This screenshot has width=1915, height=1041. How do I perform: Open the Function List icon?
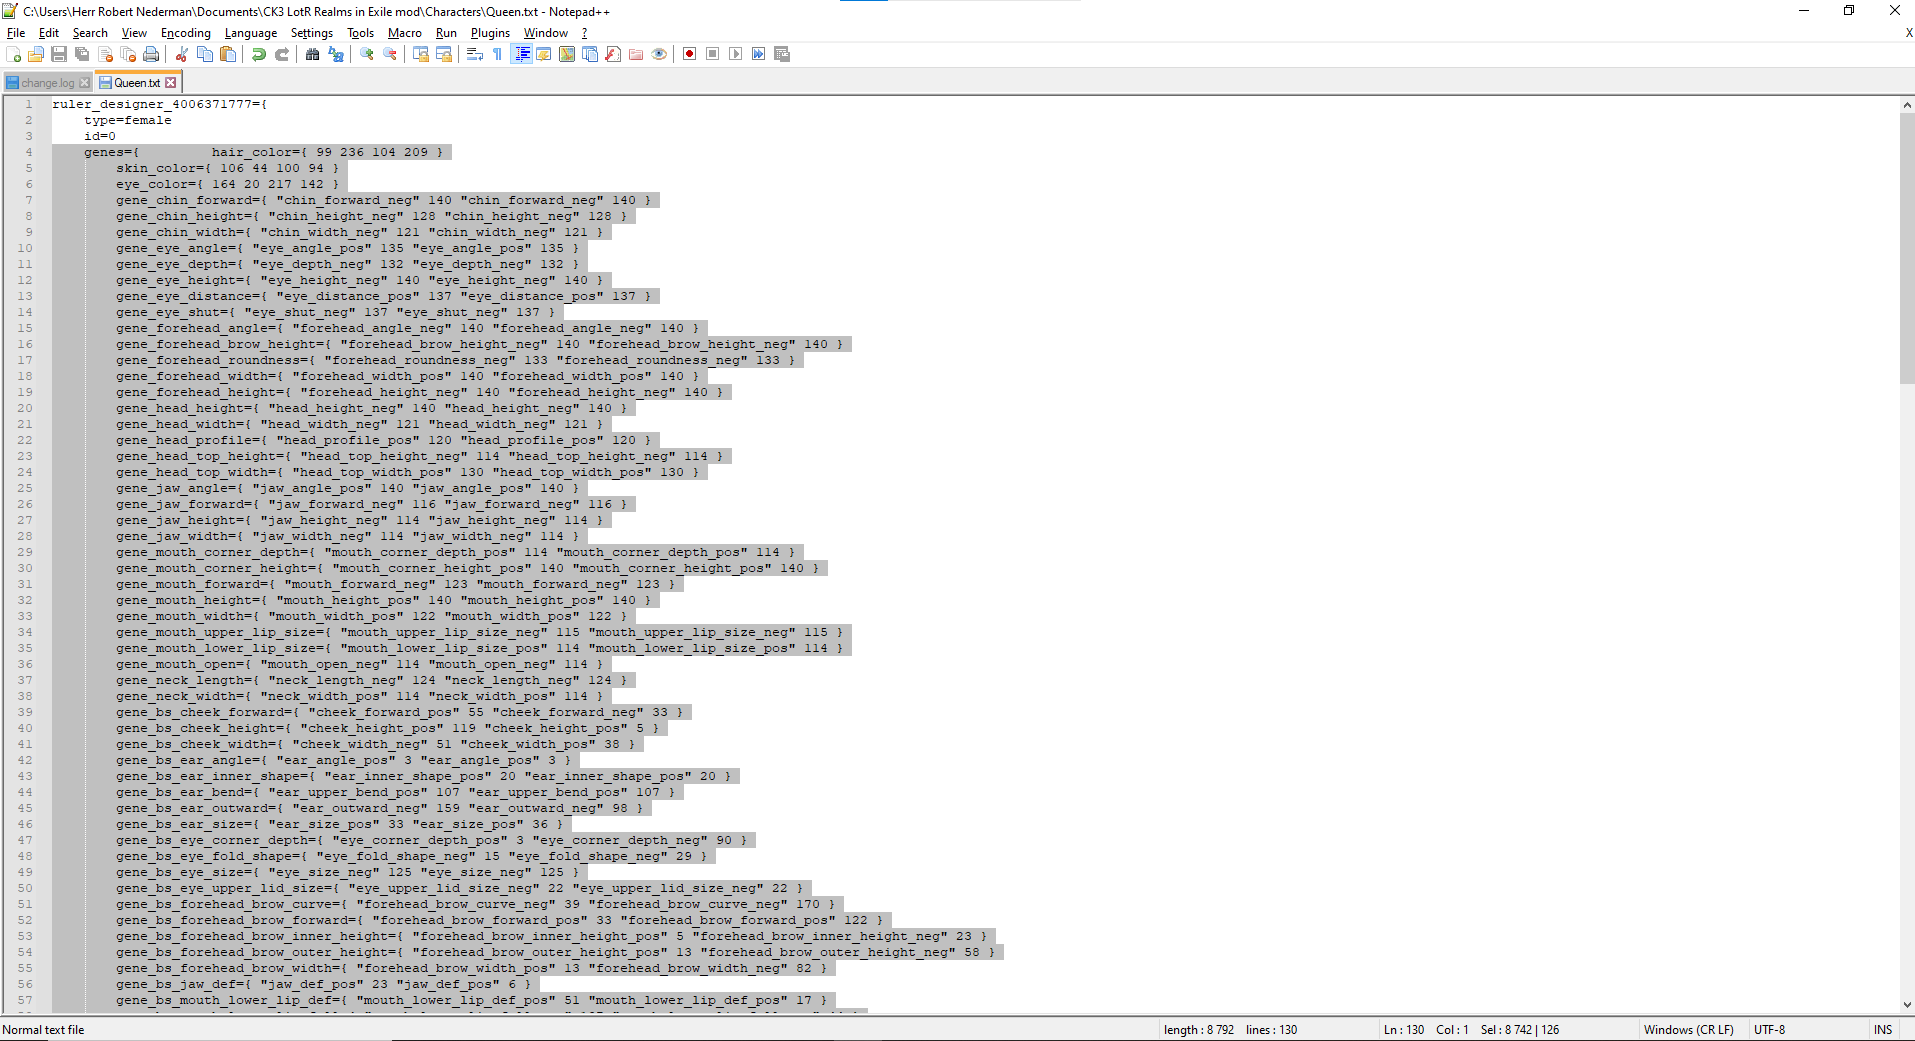point(613,54)
